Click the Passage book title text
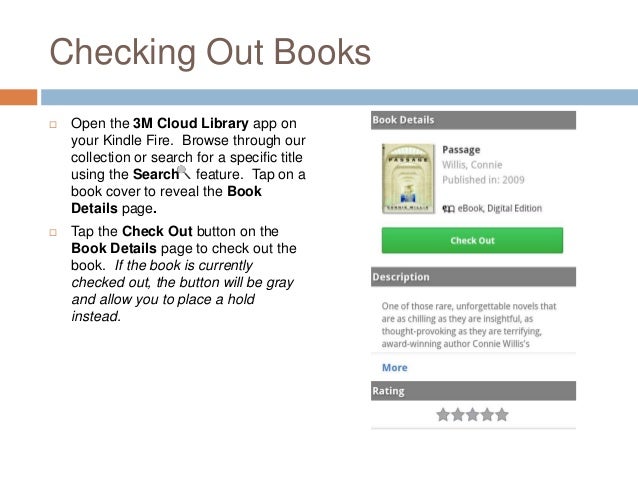Image resolution: width=638 pixels, height=479 pixels. 461,150
